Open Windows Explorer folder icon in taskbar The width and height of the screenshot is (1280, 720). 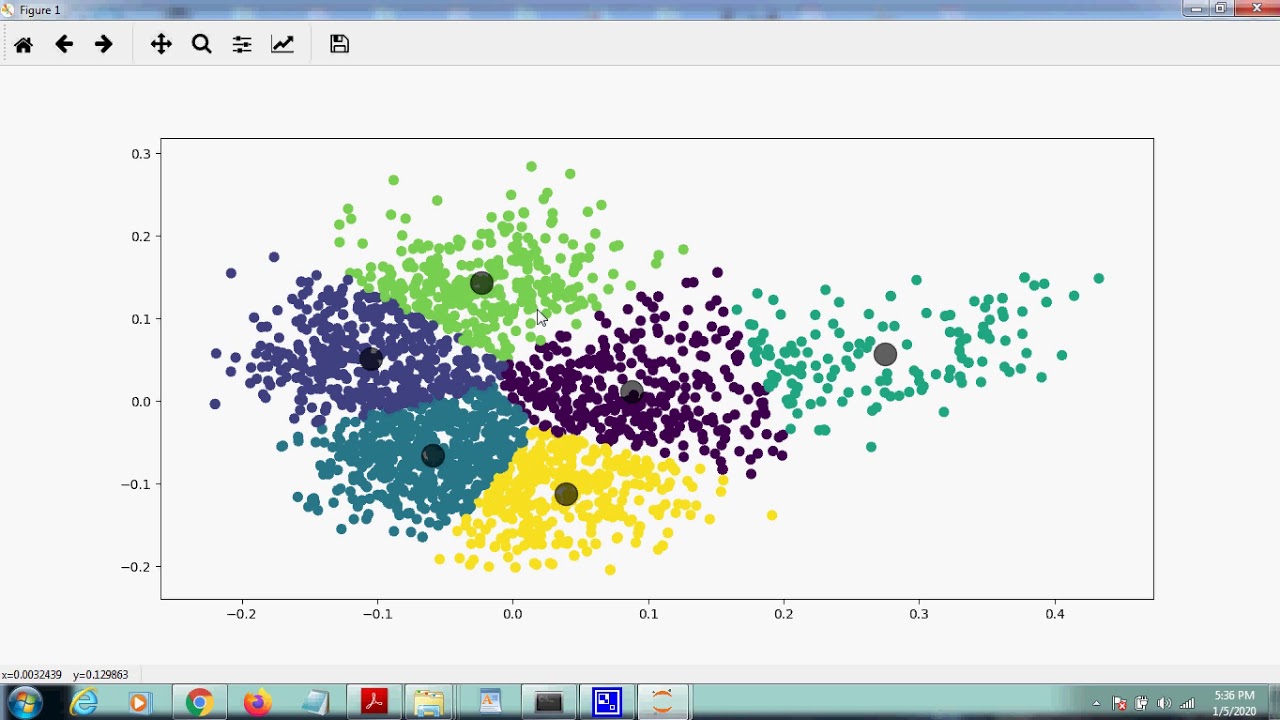429,703
